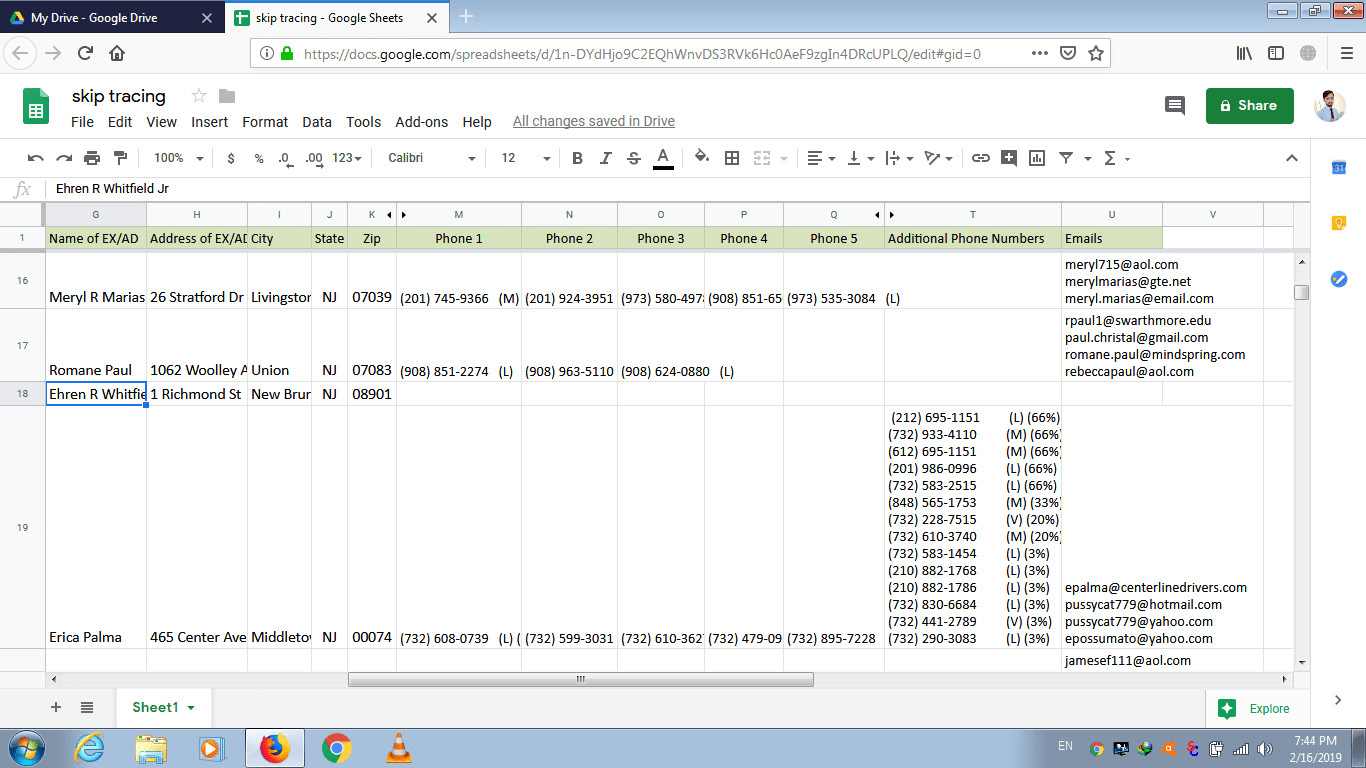Open the font size 12 dropdown

point(525,158)
